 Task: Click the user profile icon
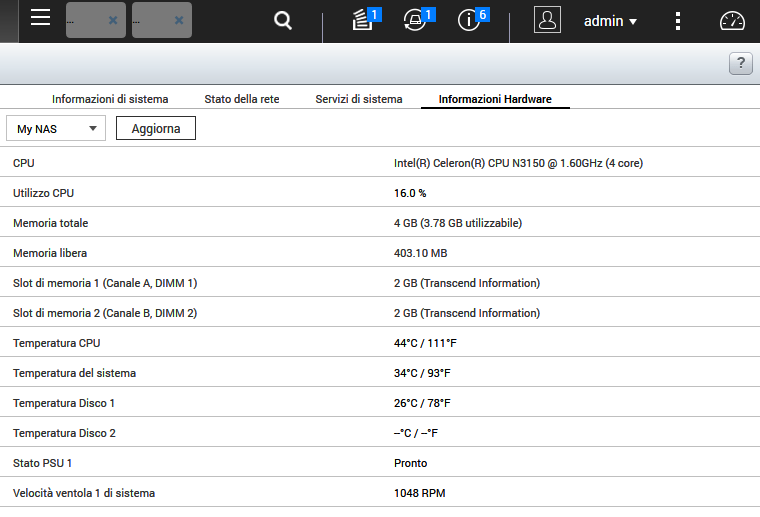pos(547,20)
